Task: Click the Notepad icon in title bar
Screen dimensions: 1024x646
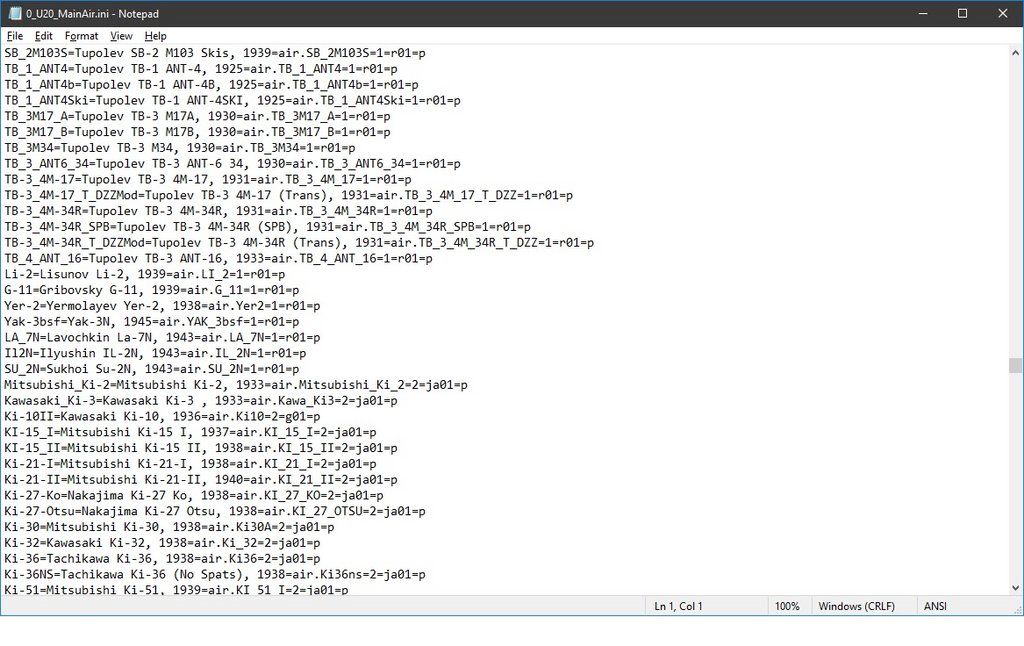Action: click(x=14, y=14)
